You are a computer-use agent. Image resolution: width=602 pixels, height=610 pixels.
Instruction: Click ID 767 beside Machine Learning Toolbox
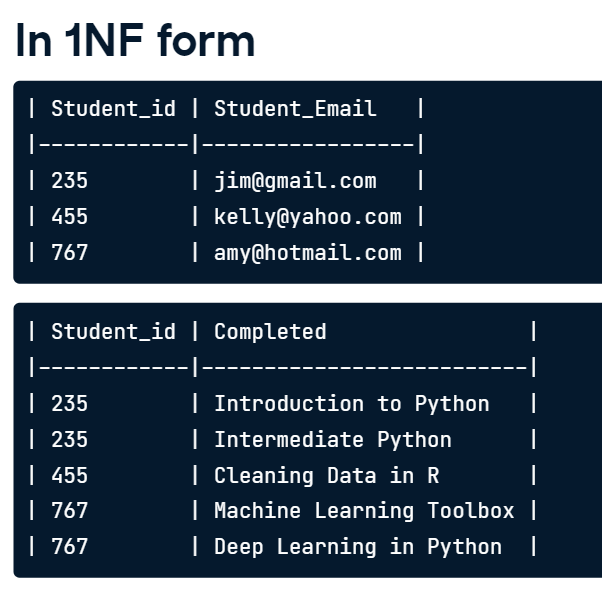(70, 511)
